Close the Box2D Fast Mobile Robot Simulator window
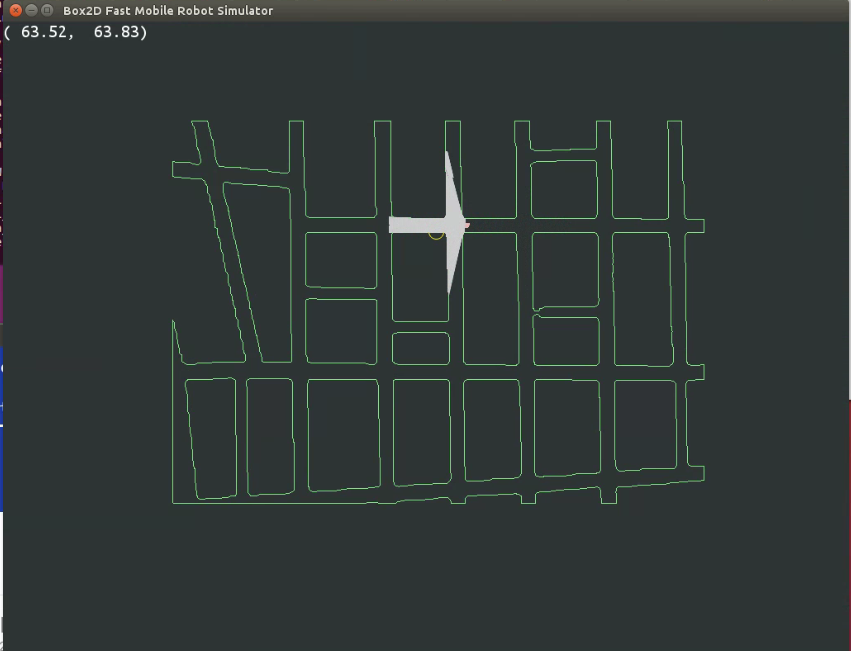Viewport: 851px width, 651px height. coord(16,10)
